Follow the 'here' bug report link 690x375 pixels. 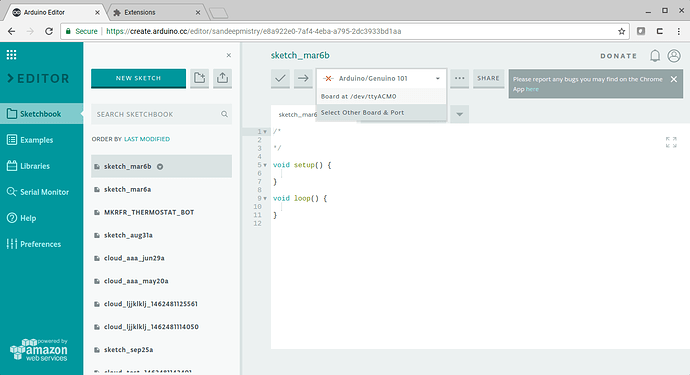pyautogui.click(x=532, y=89)
